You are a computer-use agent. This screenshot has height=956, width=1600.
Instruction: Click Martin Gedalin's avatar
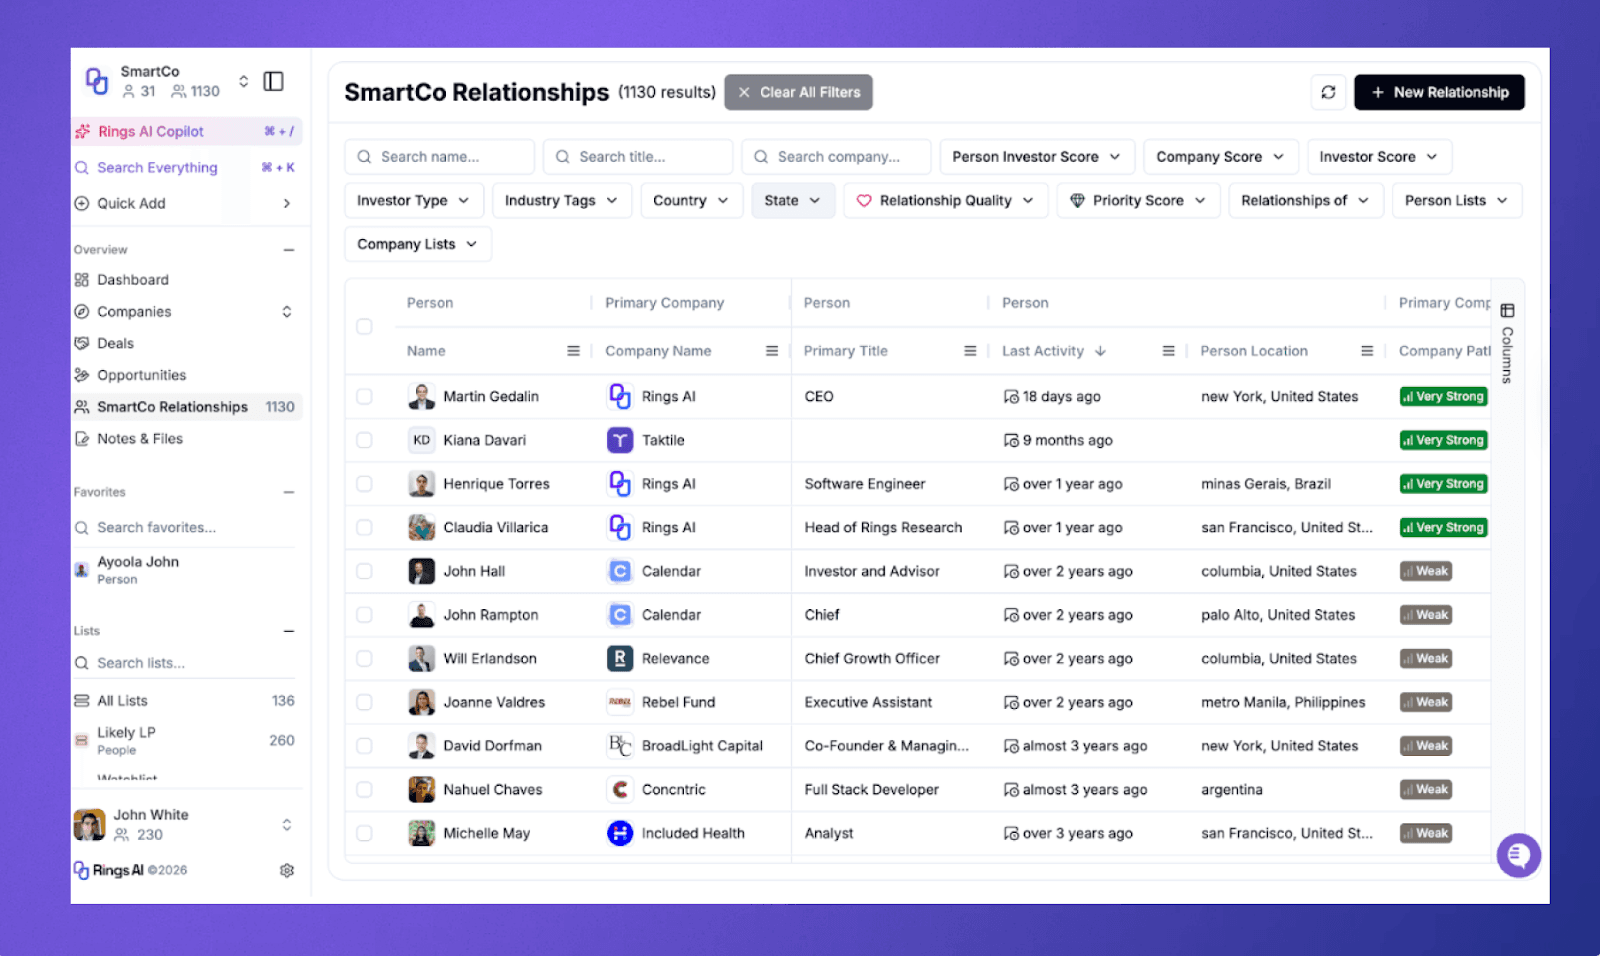[x=421, y=396]
